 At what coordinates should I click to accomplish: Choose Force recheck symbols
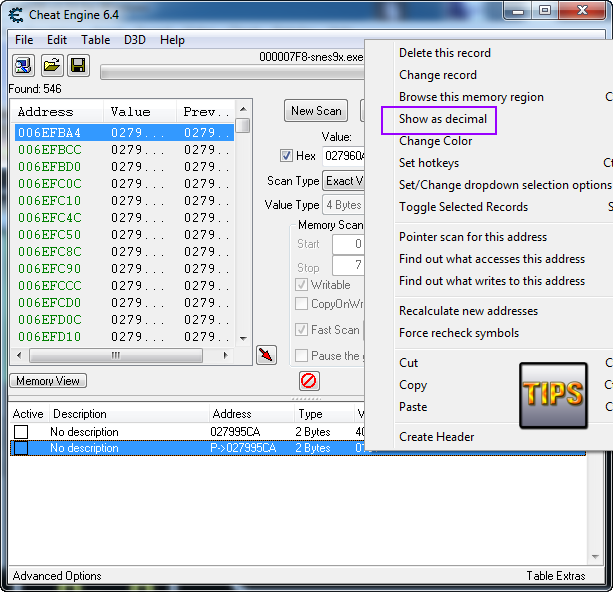pyautogui.click(x=459, y=333)
